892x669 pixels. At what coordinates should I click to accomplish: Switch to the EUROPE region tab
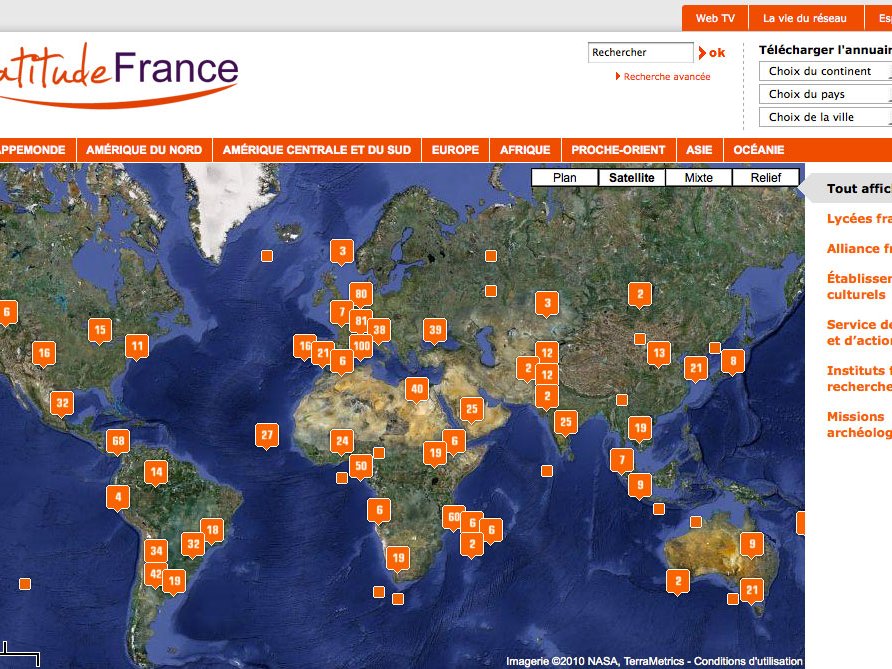(454, 149)
